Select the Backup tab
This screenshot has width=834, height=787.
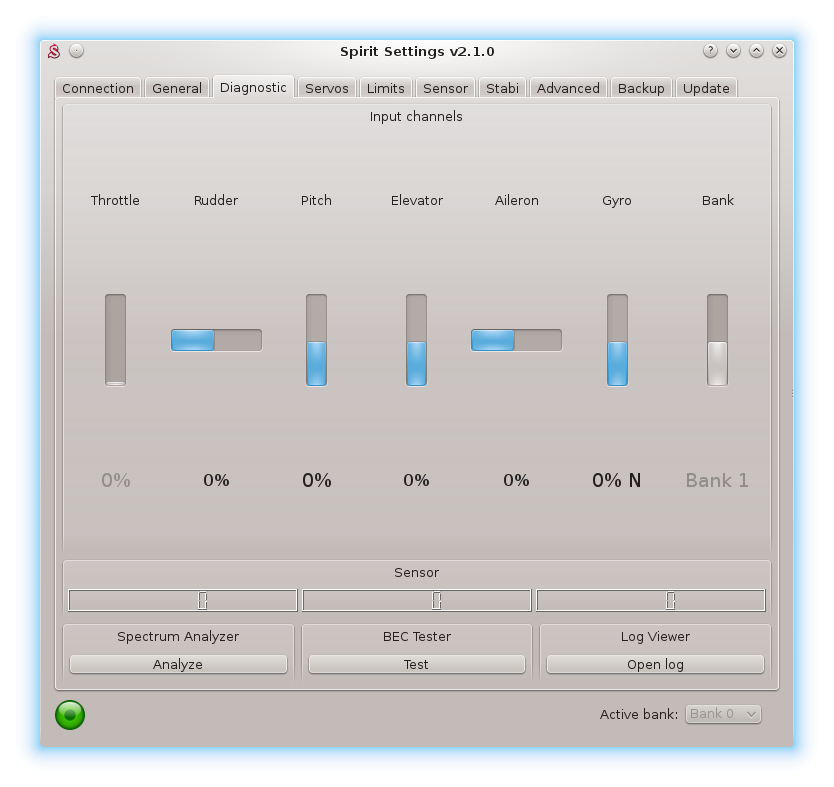pyautogui.click(x=641, y=88)
